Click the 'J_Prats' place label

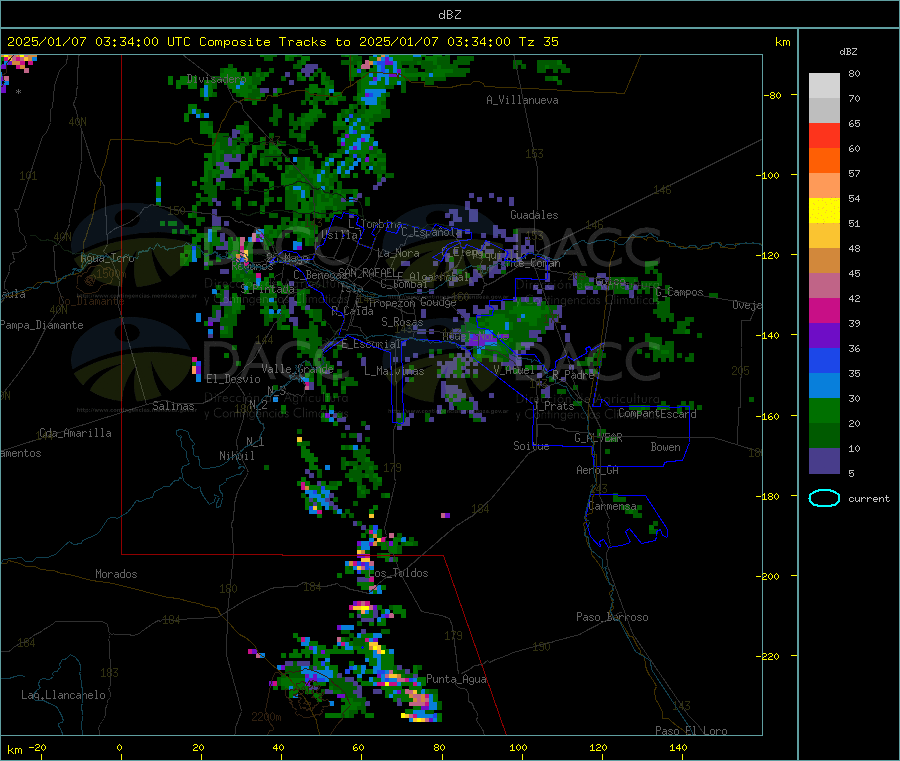tap(553, 405)
